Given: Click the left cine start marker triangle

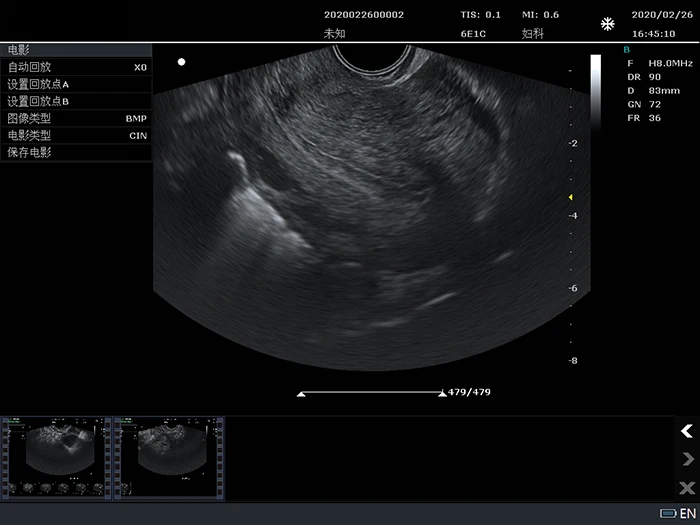Looking at the screenshot, I should [301, 394].
